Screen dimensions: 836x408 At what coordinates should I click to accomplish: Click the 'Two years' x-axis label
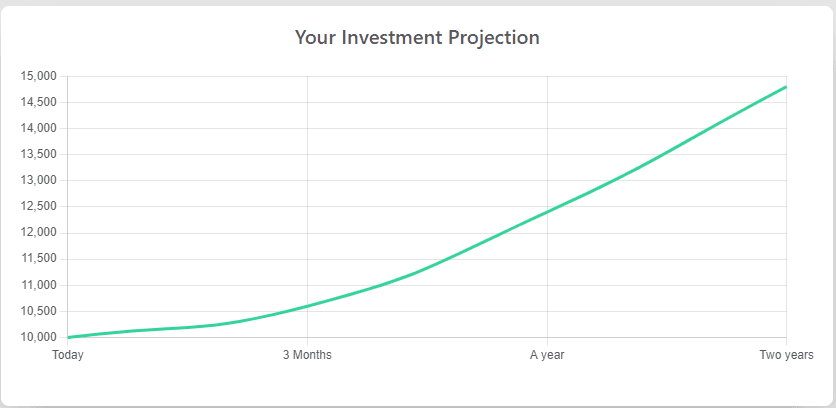point(786,355)
